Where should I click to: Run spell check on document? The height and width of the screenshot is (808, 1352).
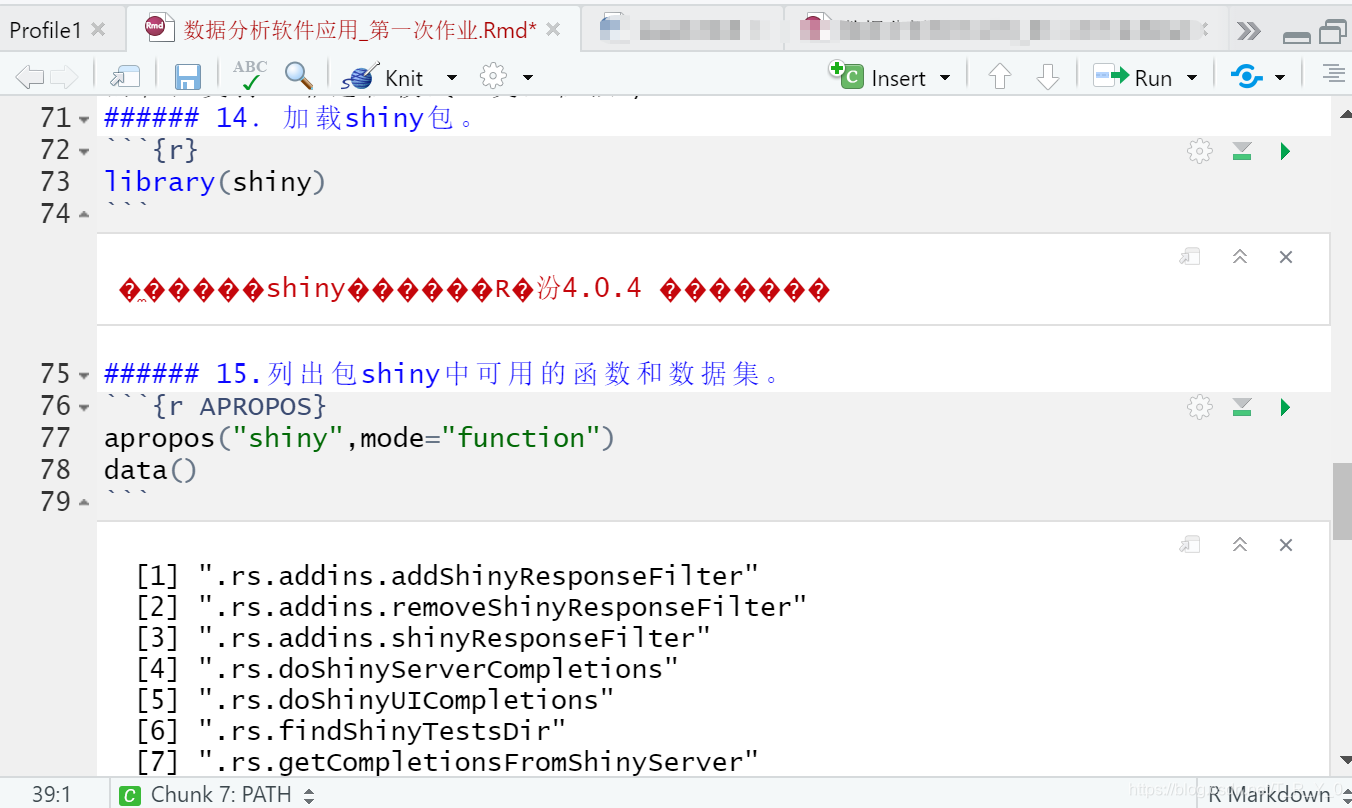(x=249, y=76)
